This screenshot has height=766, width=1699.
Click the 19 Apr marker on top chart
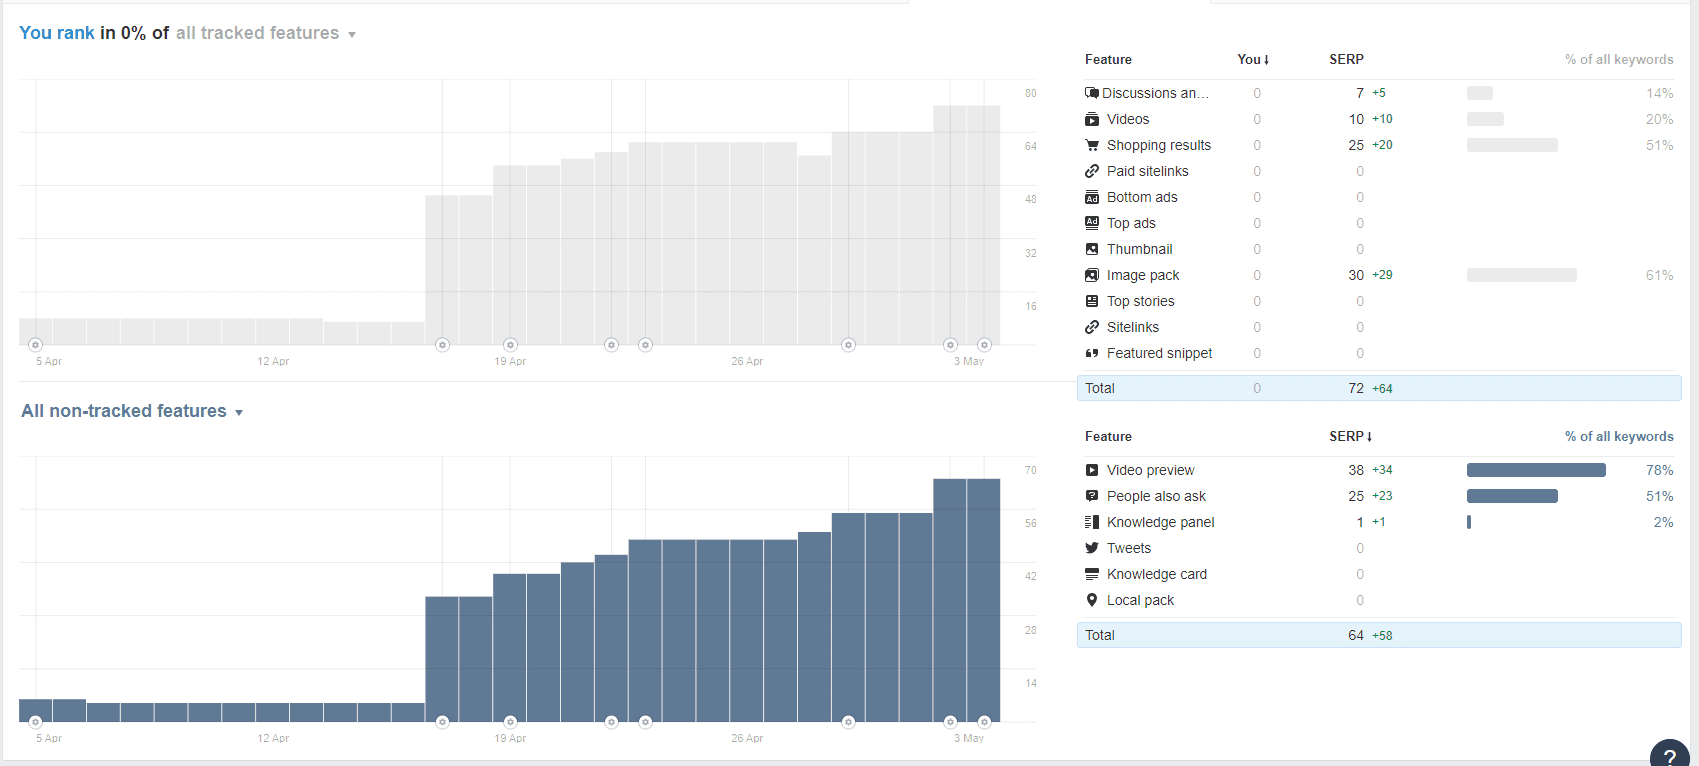click(510, 345)
